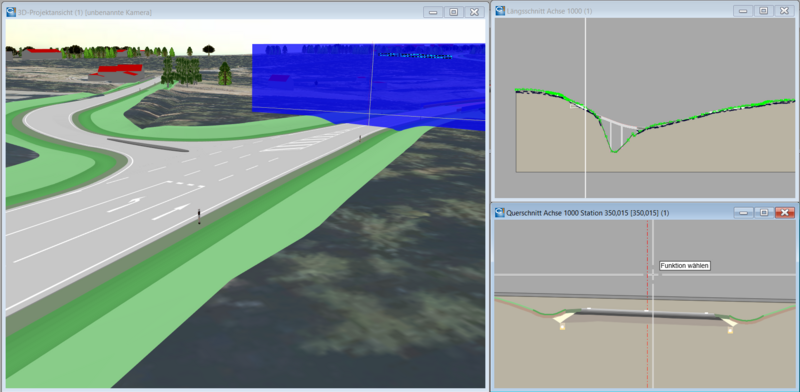Maximize the 3D-Projektansicht window

click(454, 12)
